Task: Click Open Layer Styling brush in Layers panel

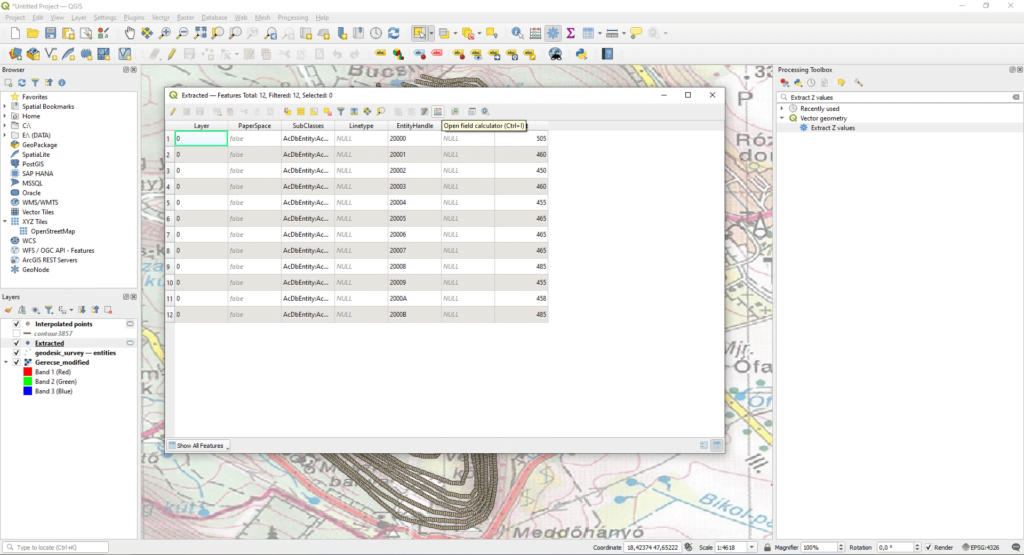Action: tap(8, 310)
